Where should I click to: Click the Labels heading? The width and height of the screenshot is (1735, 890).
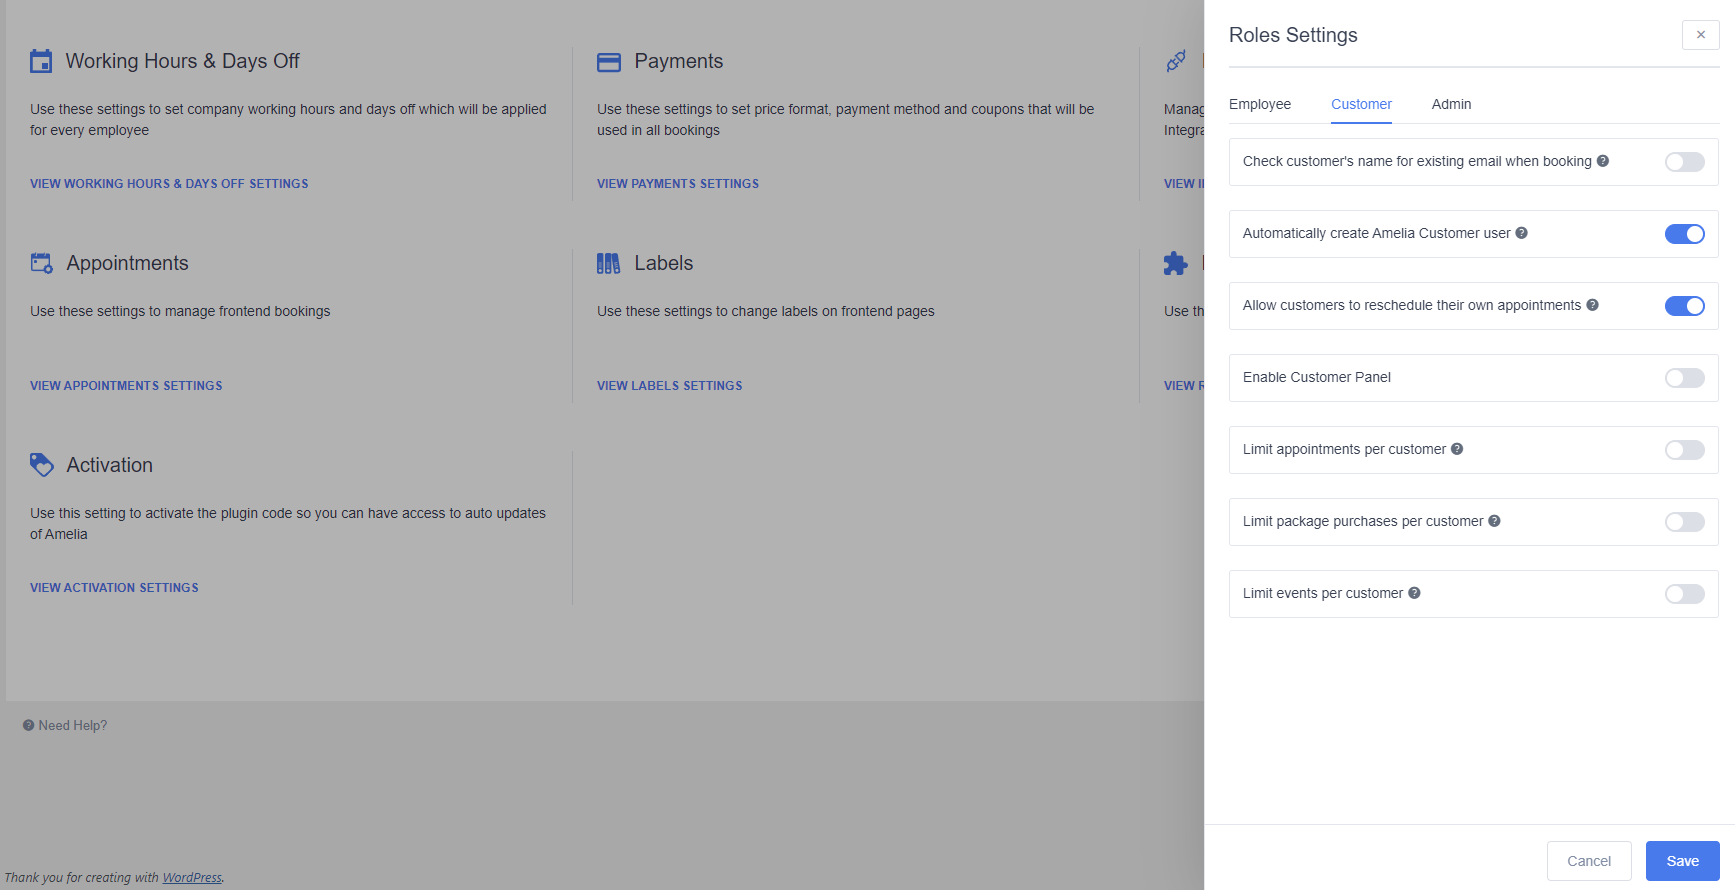click(664, 263)
